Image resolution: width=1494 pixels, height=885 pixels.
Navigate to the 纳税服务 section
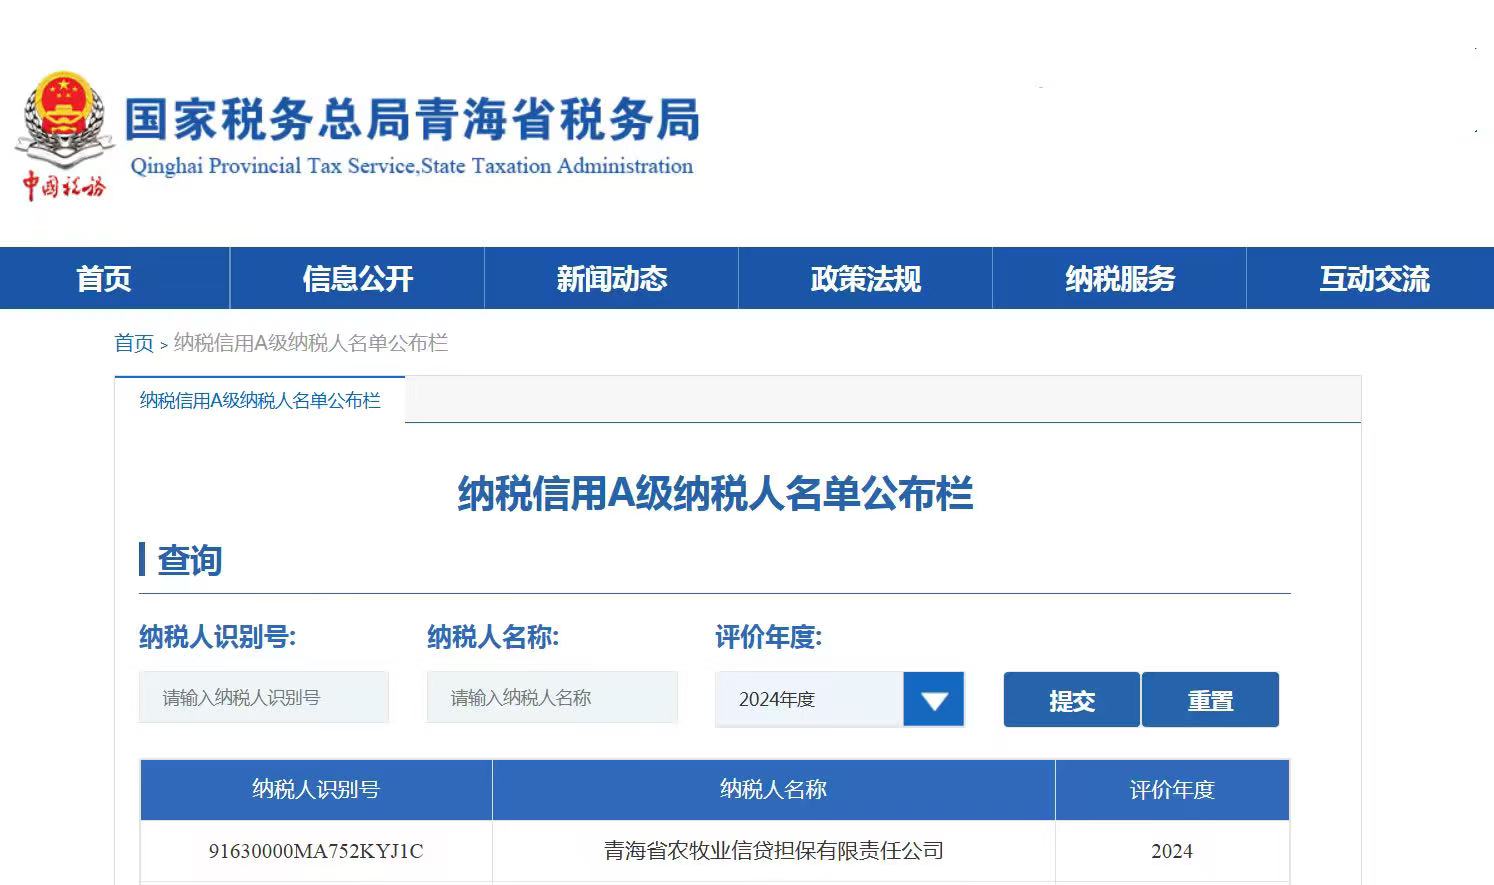click(x=1119, y=278)
